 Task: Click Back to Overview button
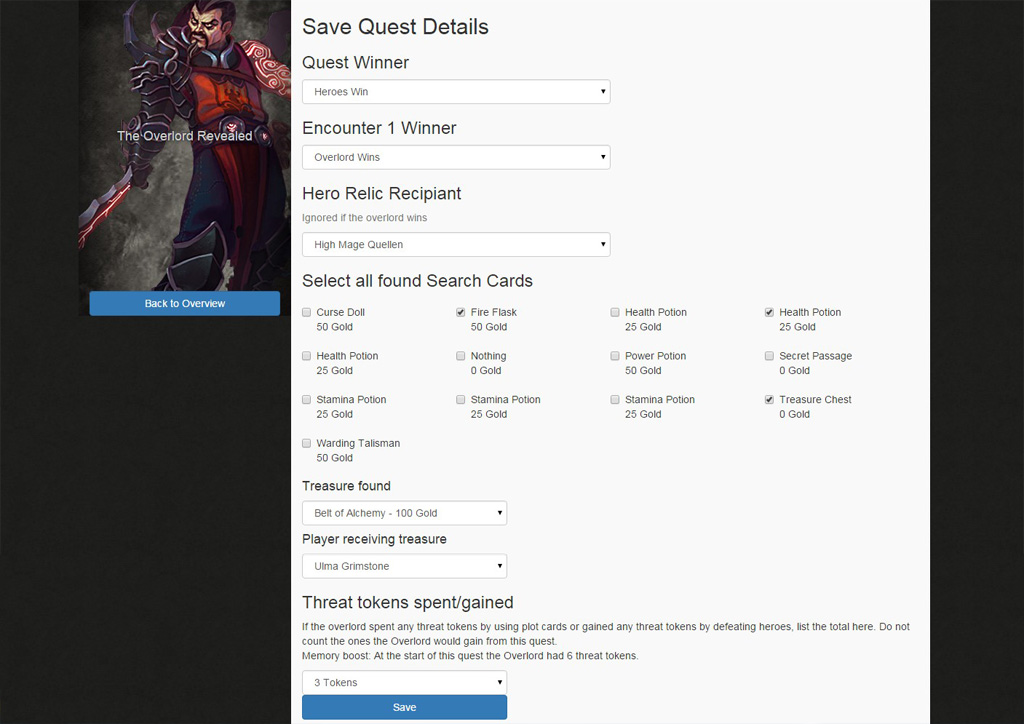click(x=184, y=303)
